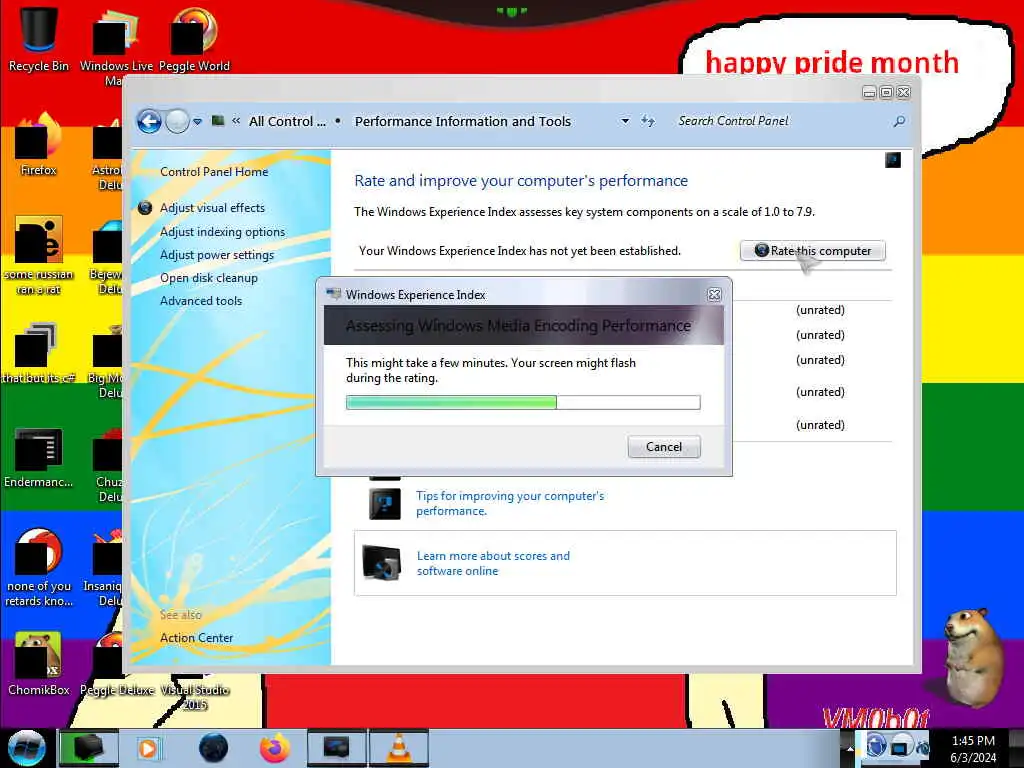Open Windows Media Player from taskbar
This screenshot has width=1024, height=768.
[149, 748]
